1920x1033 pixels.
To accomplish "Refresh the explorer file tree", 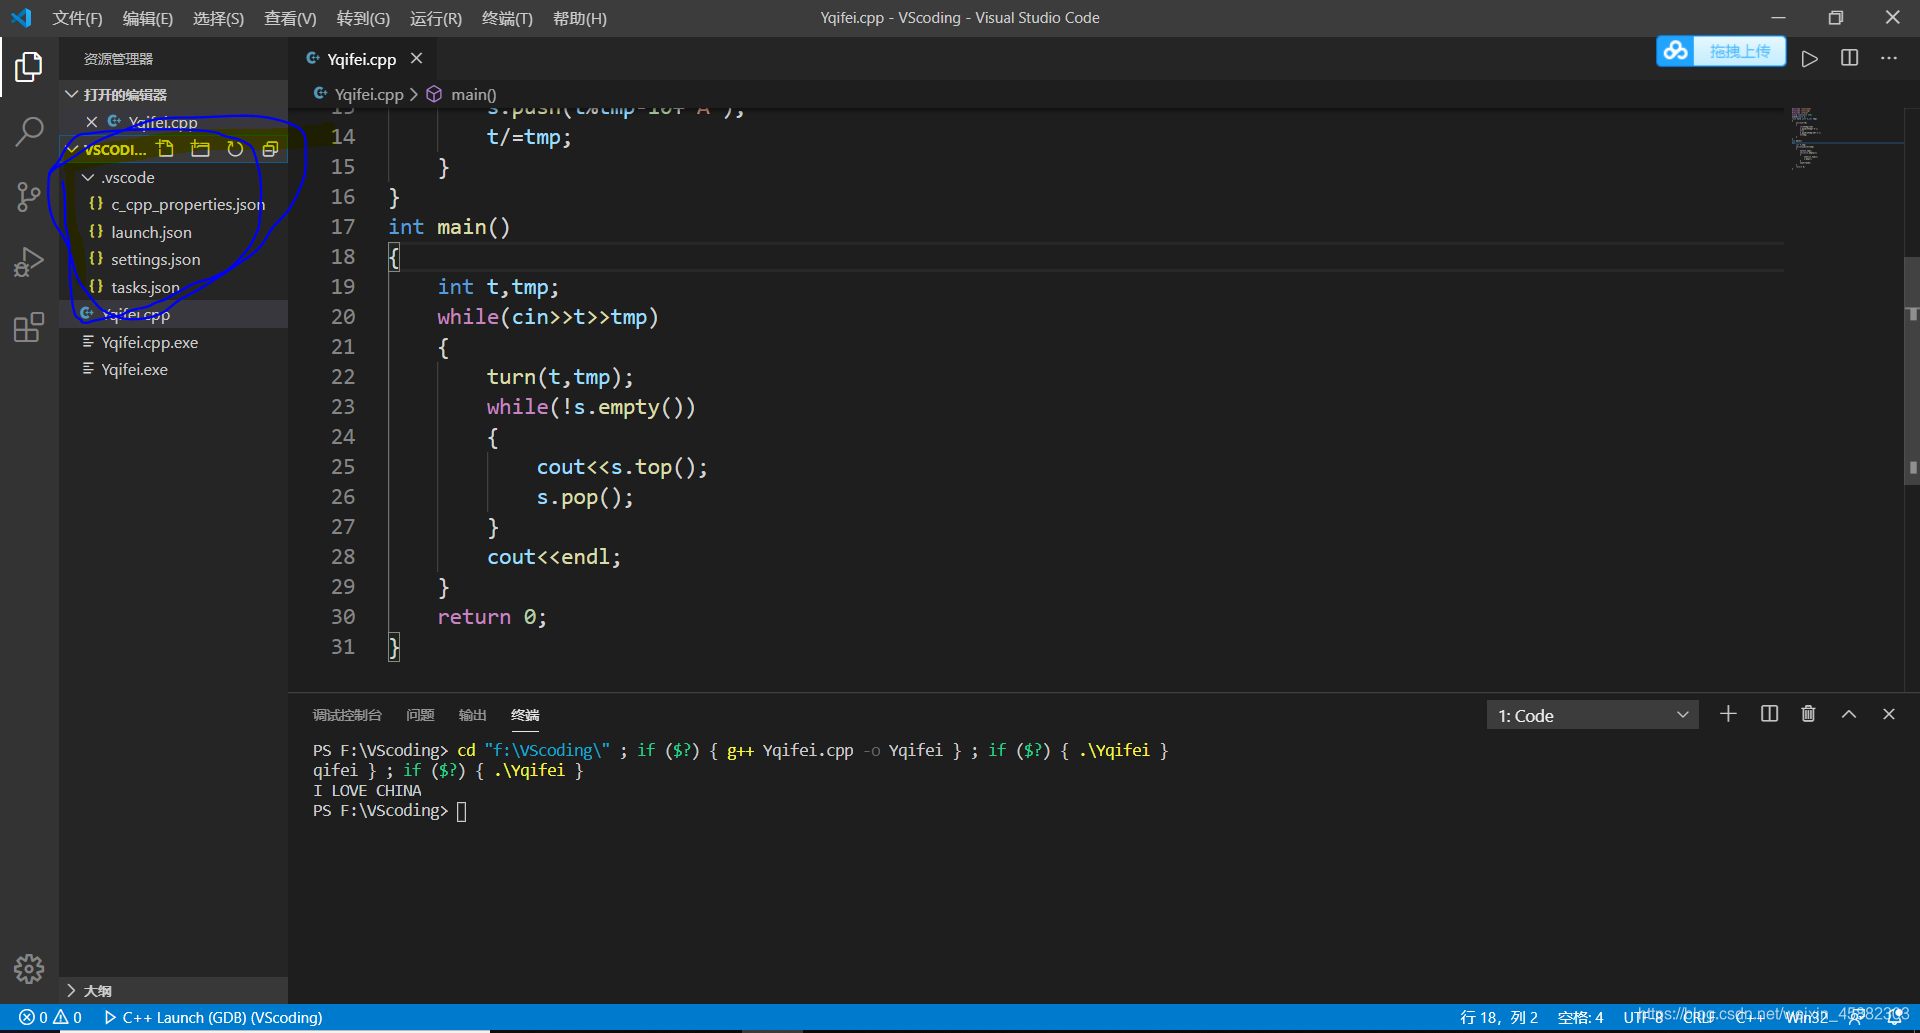I will [x=235, y=149].
